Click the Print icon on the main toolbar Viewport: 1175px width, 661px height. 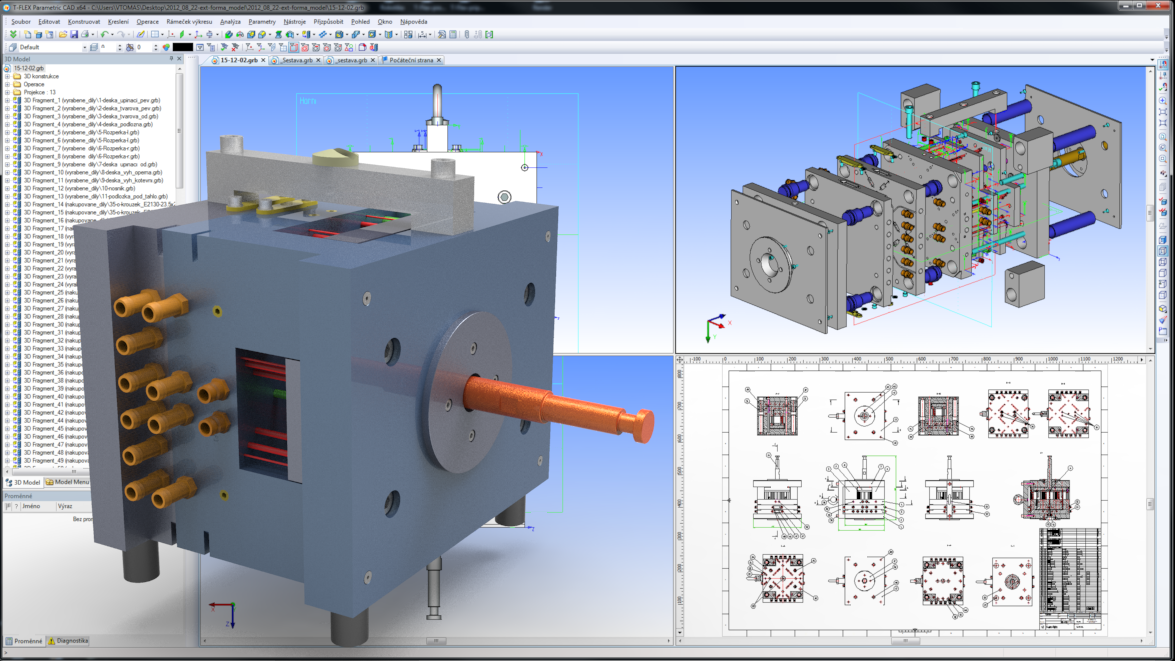tap(84, 33)
